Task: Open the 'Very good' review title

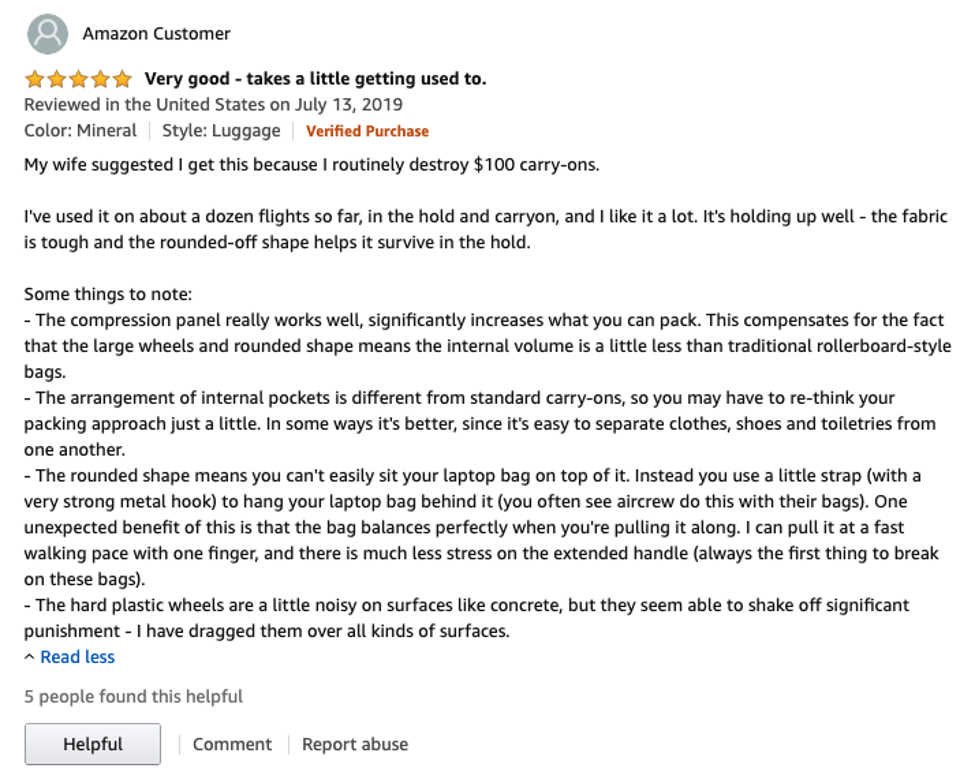Action: coord(316,79)
